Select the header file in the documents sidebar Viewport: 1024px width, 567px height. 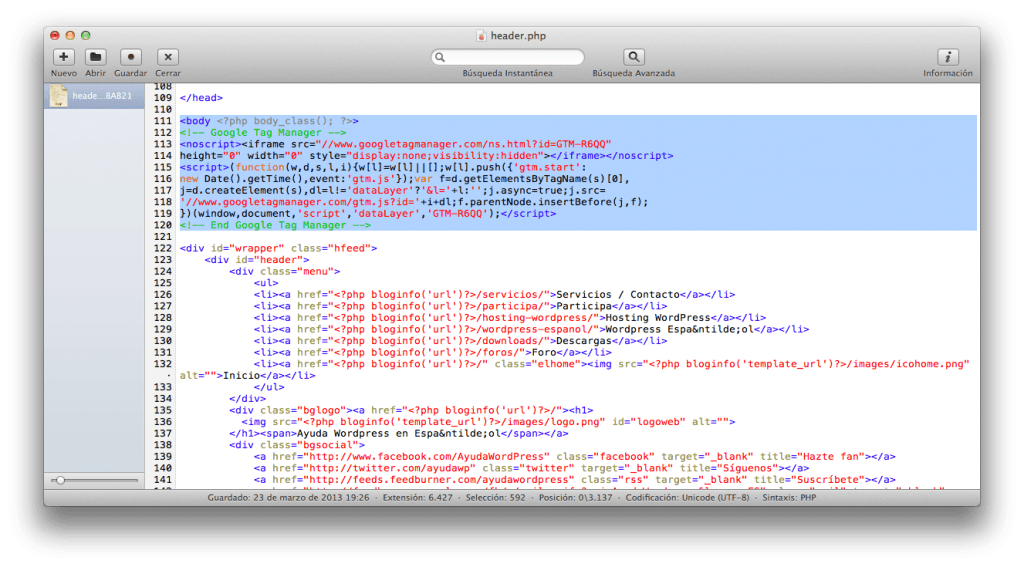(96, 96)
